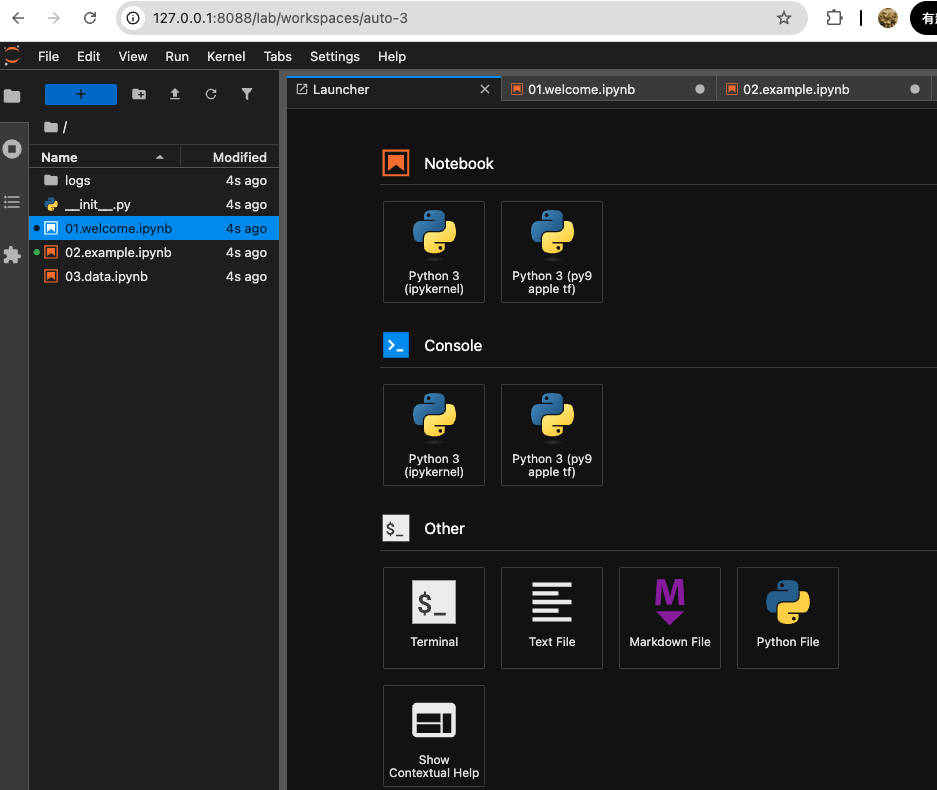Click the root folder breadcrumb icon
This screenshot has width=937, height=790.
(x=51, y=127)
